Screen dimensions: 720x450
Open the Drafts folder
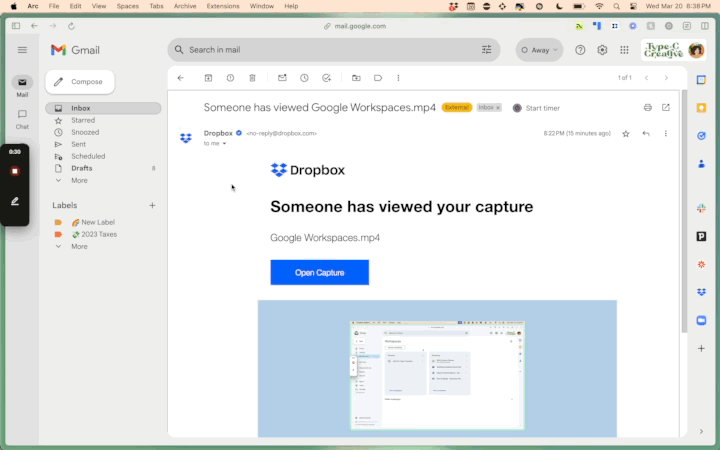[82, 168]
